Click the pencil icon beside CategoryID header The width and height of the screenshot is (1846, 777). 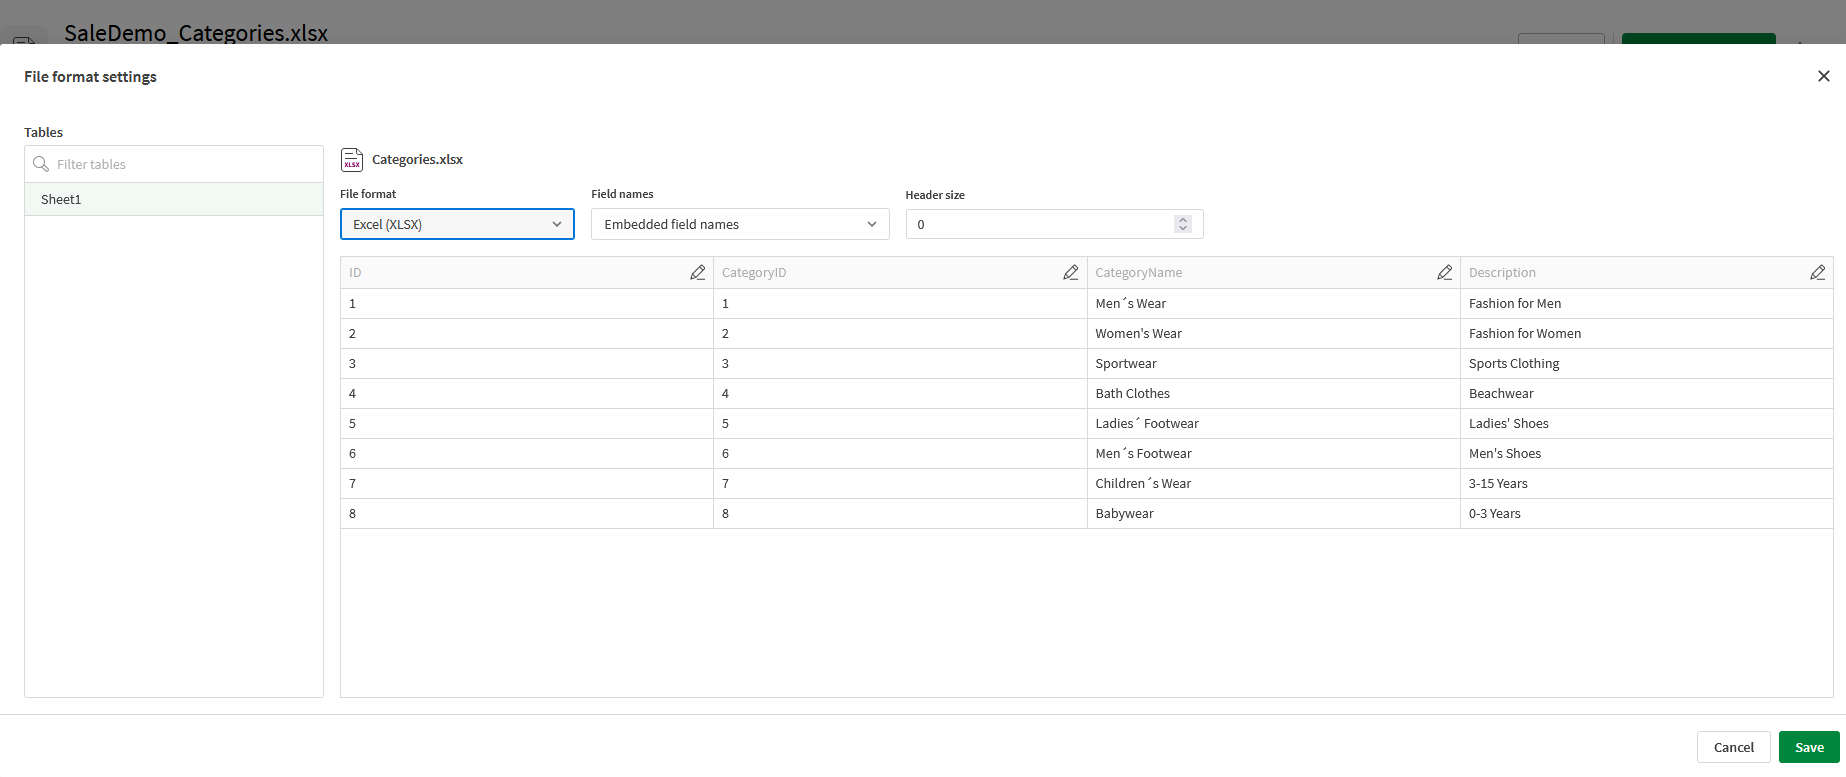tap(1070, 273)
